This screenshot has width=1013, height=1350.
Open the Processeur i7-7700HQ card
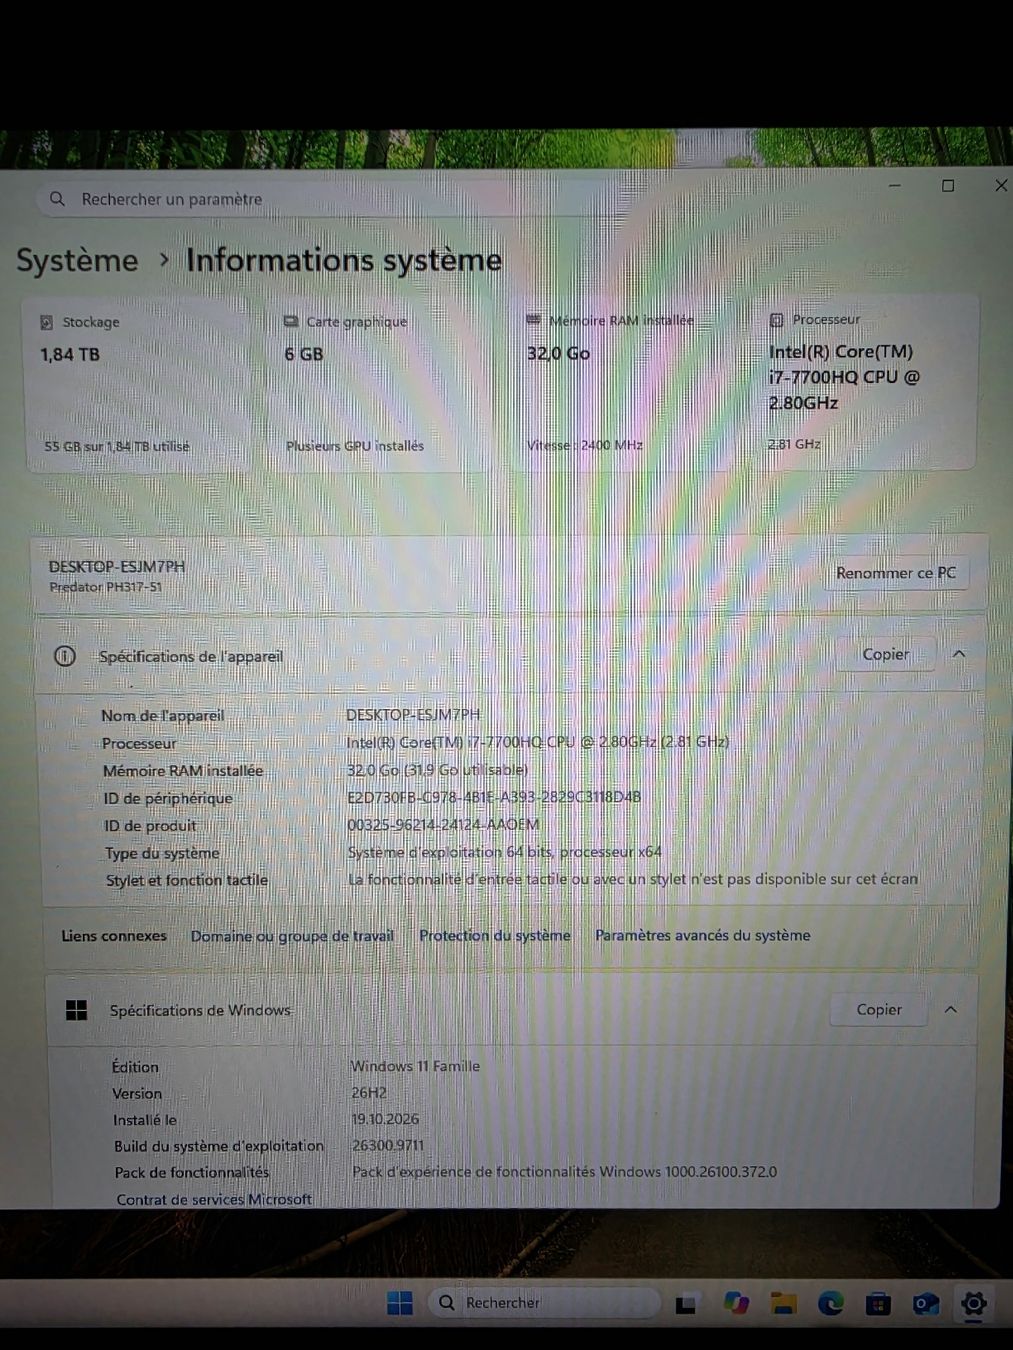point(866,381)
